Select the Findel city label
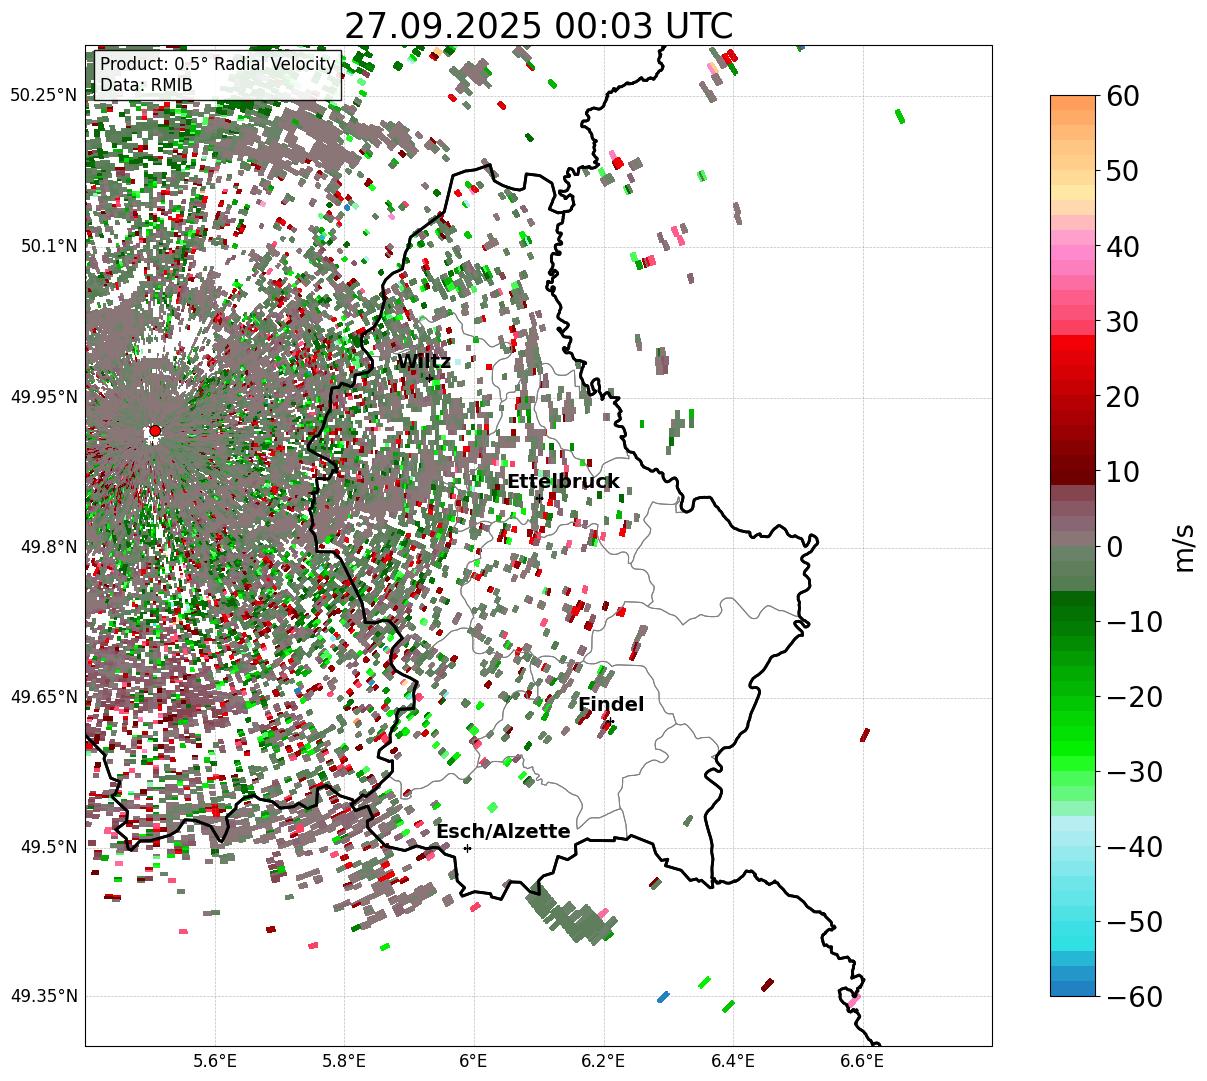This screenshot has height=1081, width=1207. [611, 705]
